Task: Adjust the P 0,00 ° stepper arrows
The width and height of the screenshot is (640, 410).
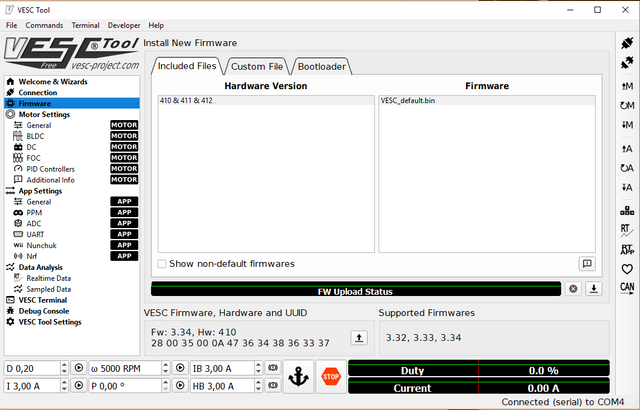Action: pos(165,386)
